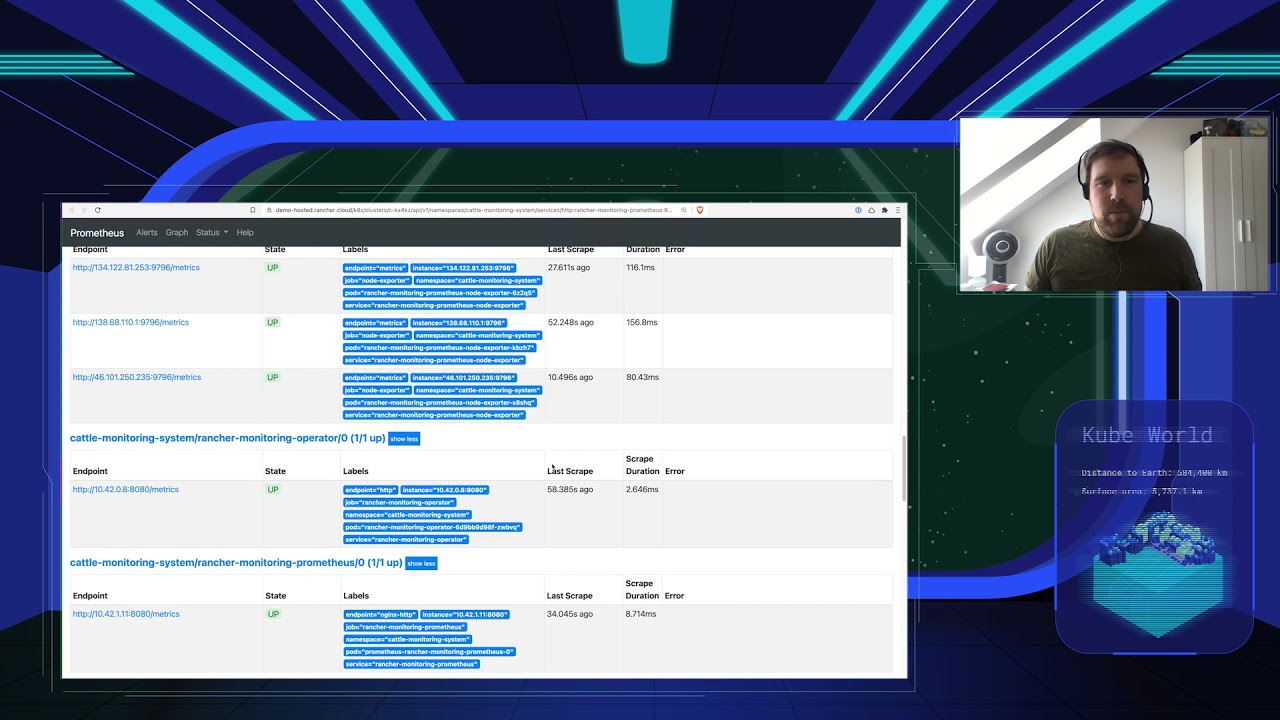Click the 27.611s ago last scrape value
Viewport: 1280px width, 720px height.
[571, 268]
